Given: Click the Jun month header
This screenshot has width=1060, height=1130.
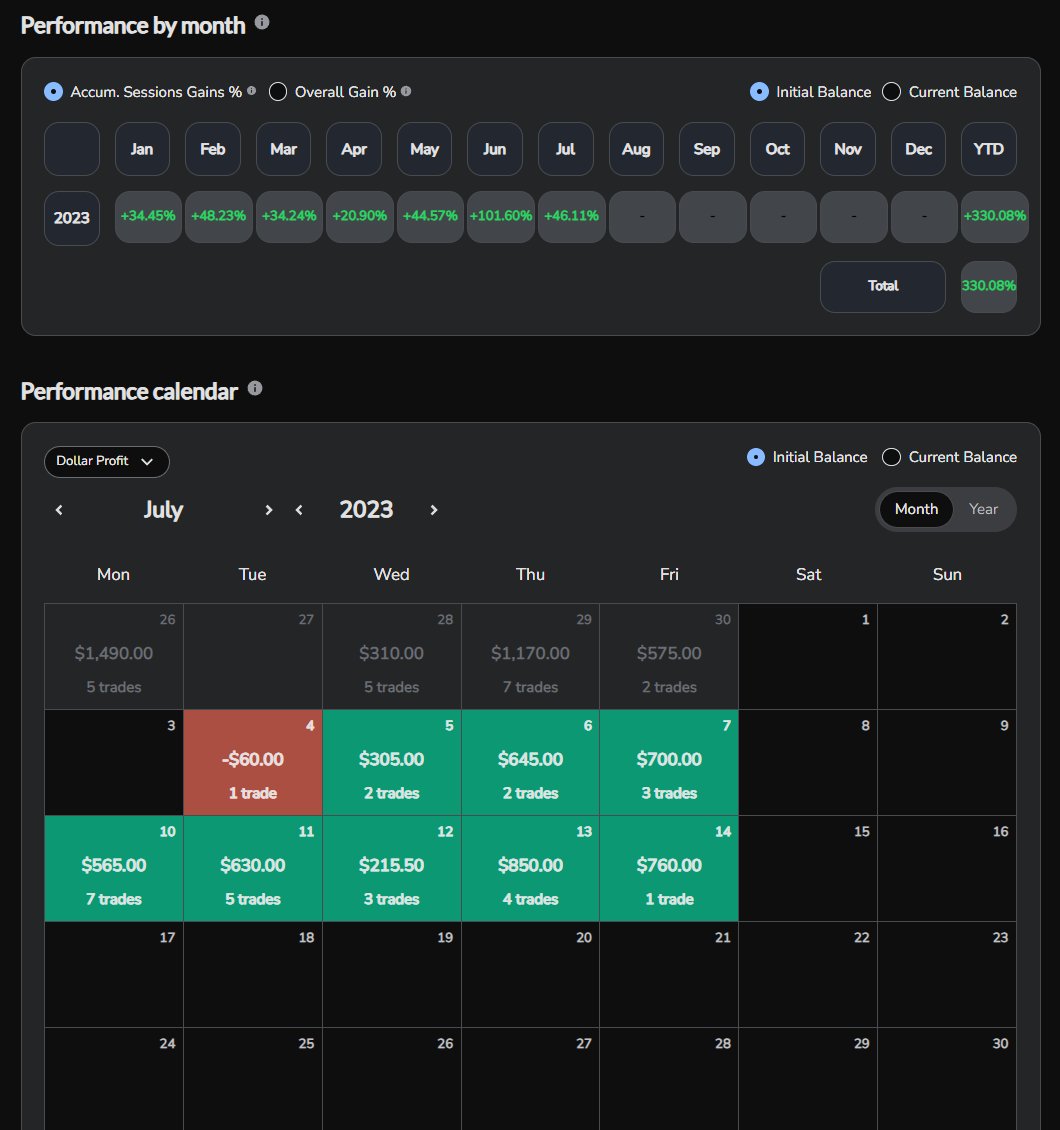Looking at the screenshot, I should pos(494,149).
